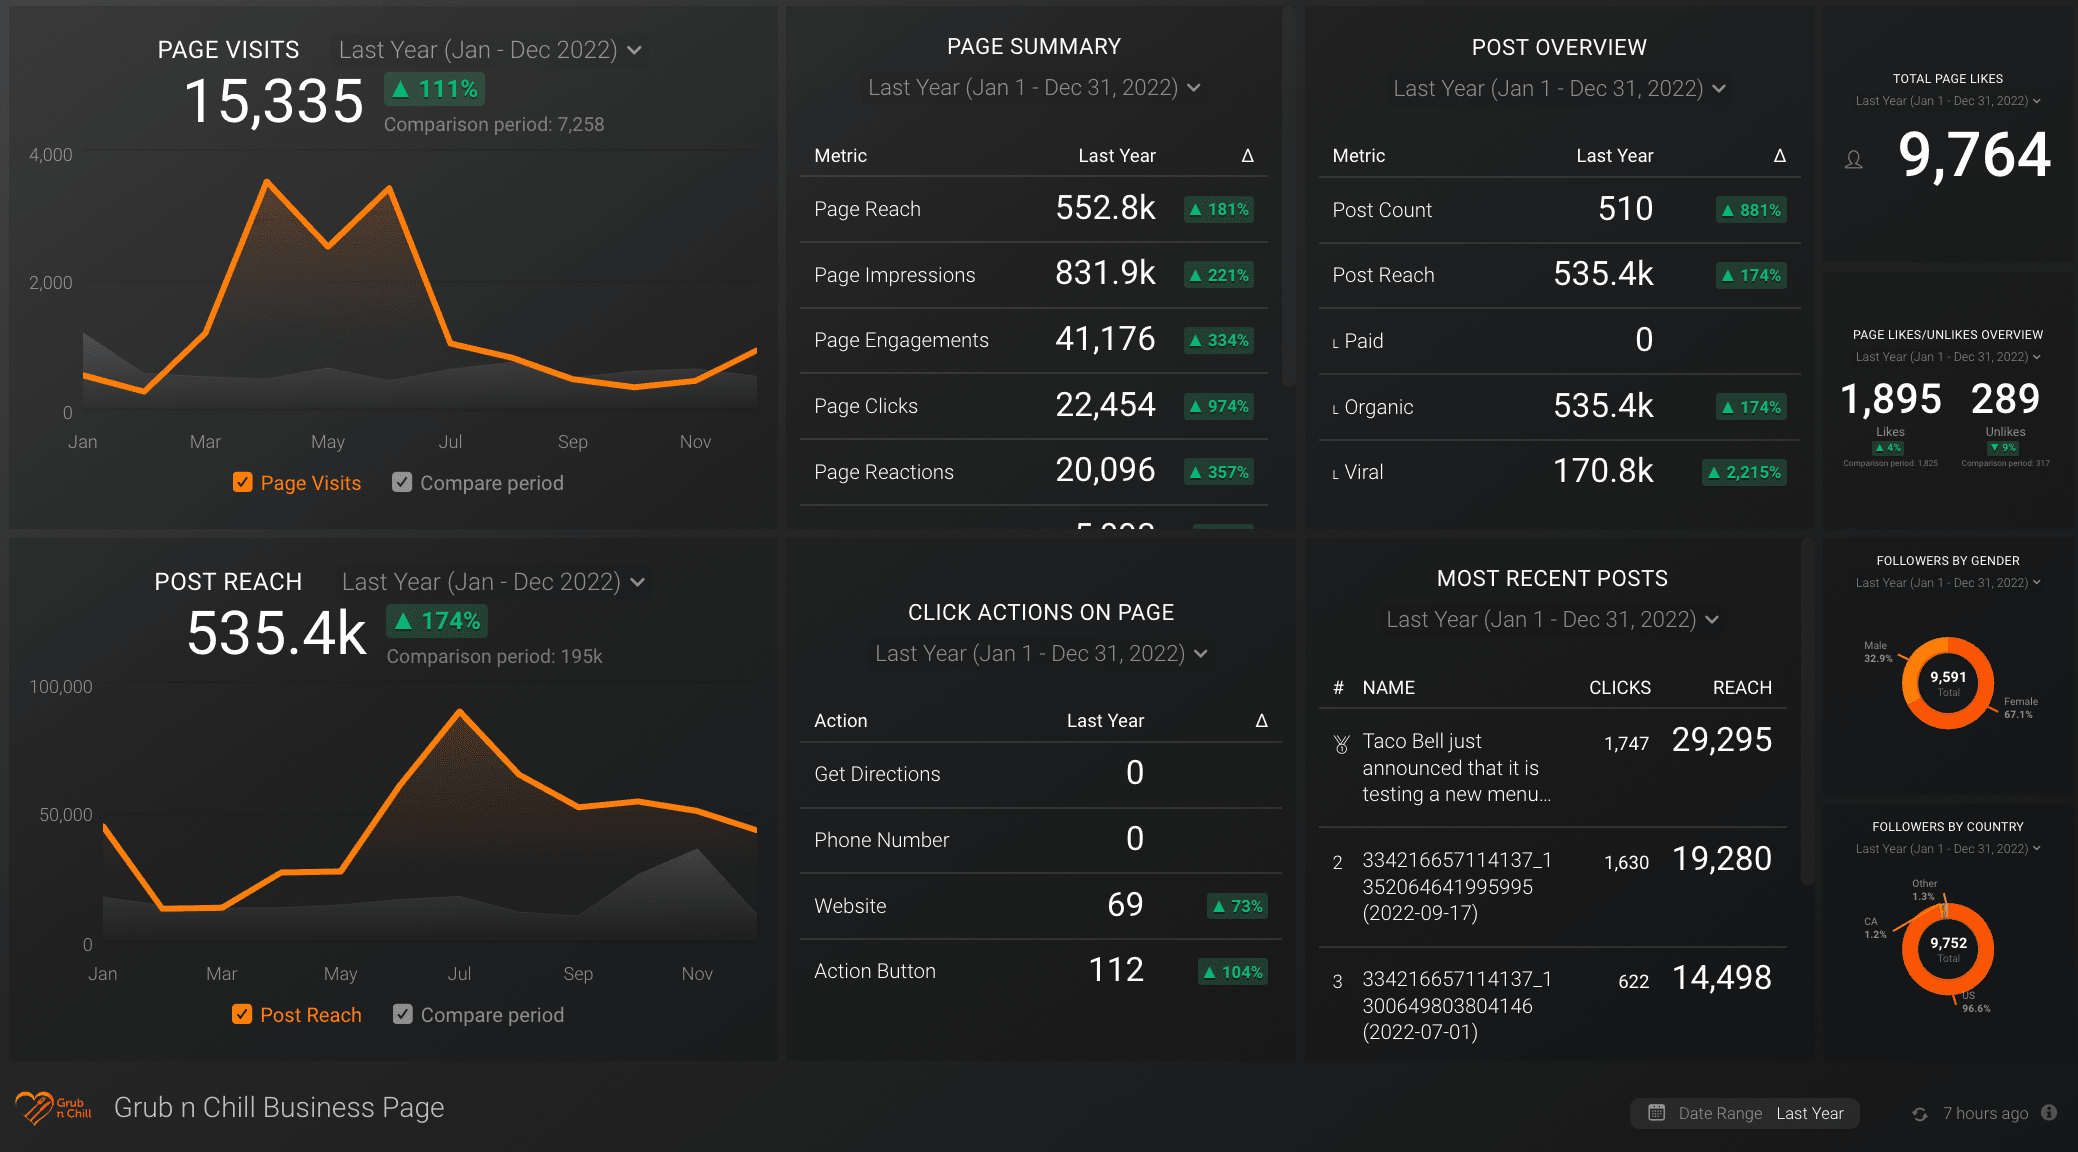Sort recent posts by CLICKS column
This screenshot has width=2078, height=1152.
coord(1619,688)
